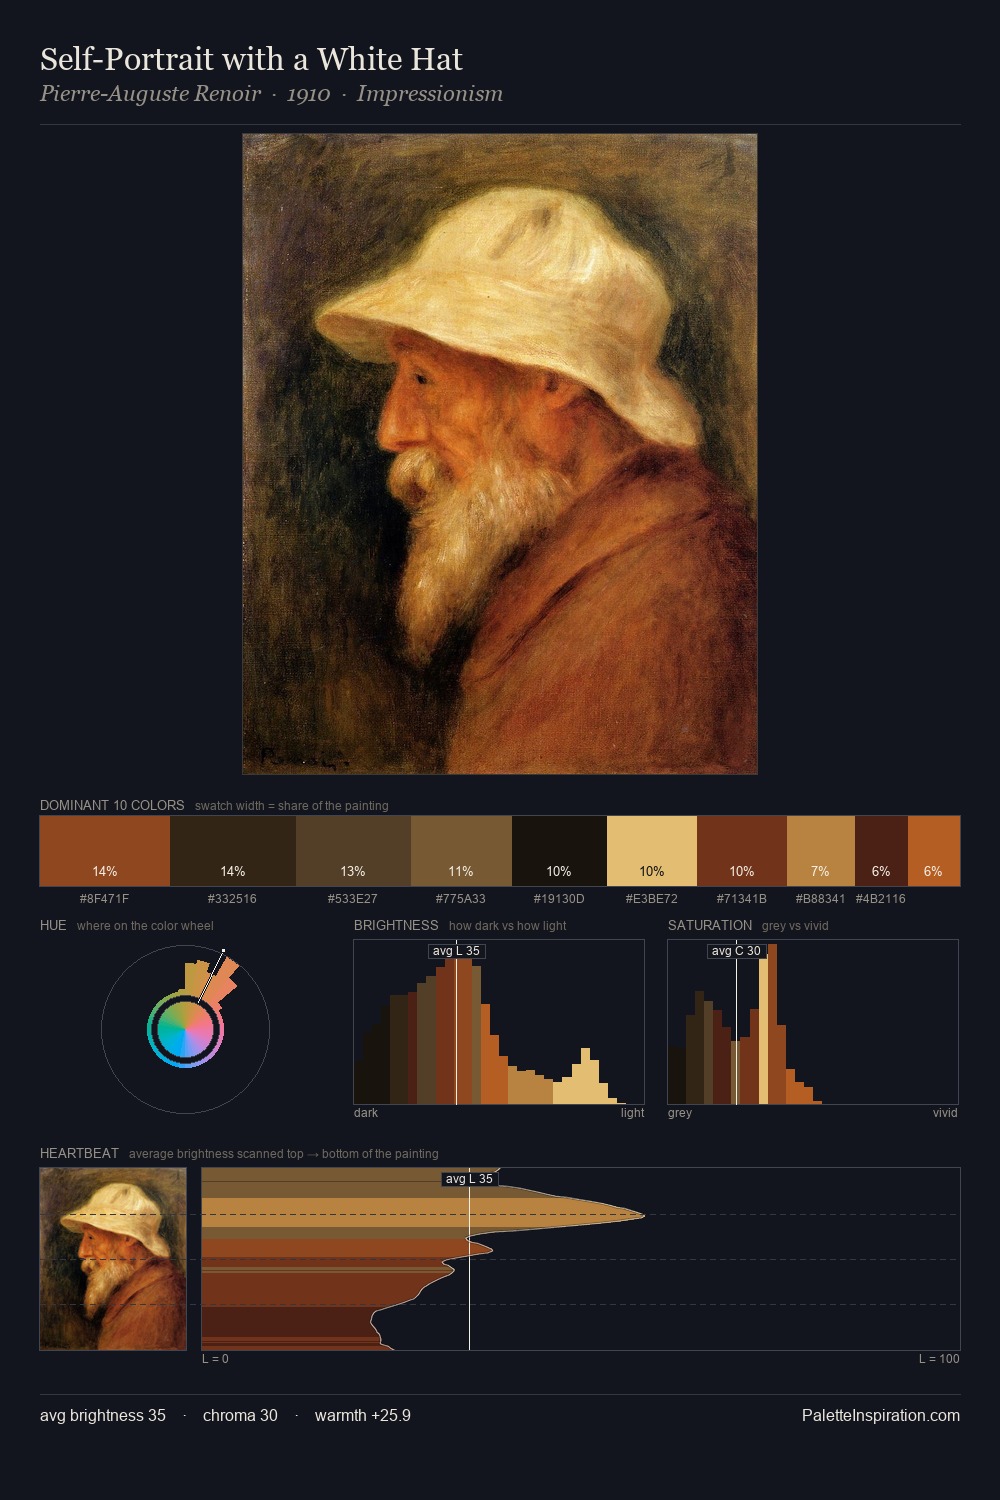Screen dimensions: 1000x1500
Task: Click the 'light' axis label under Brightness
Action: tap(632, 1113)
